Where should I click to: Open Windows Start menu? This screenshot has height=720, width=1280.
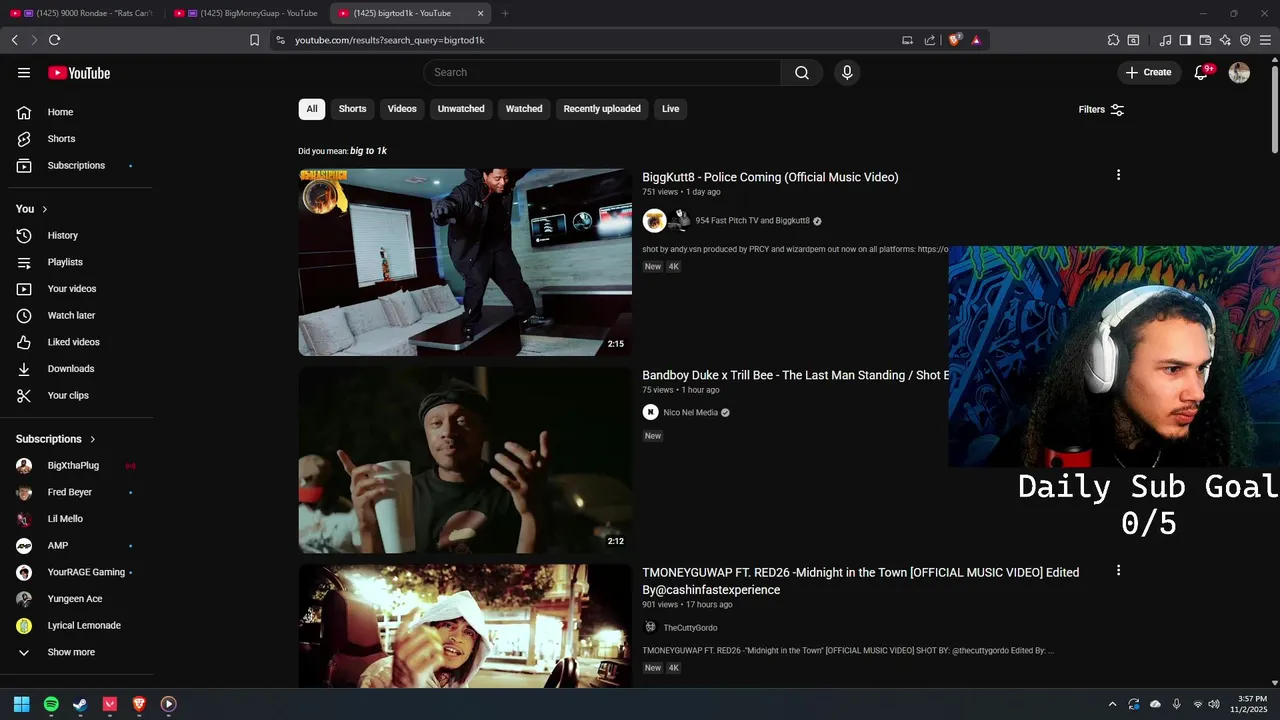(21, 704)
